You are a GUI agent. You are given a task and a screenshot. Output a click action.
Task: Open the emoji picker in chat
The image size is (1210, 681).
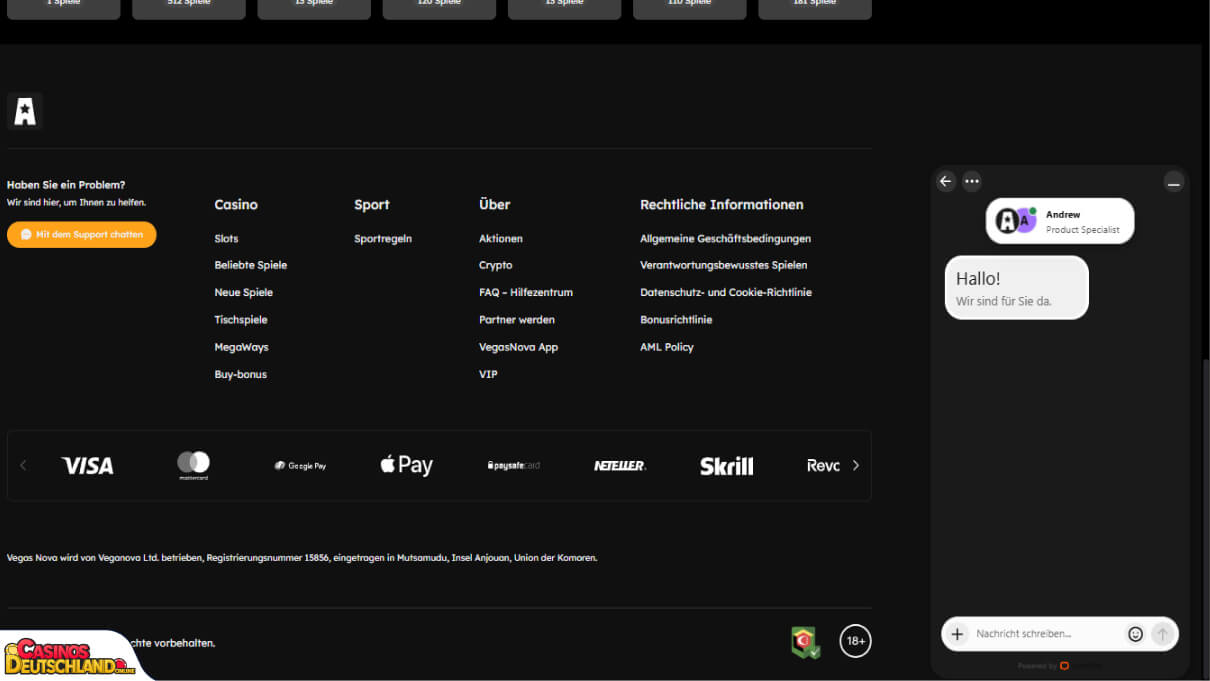[1135, 634]
